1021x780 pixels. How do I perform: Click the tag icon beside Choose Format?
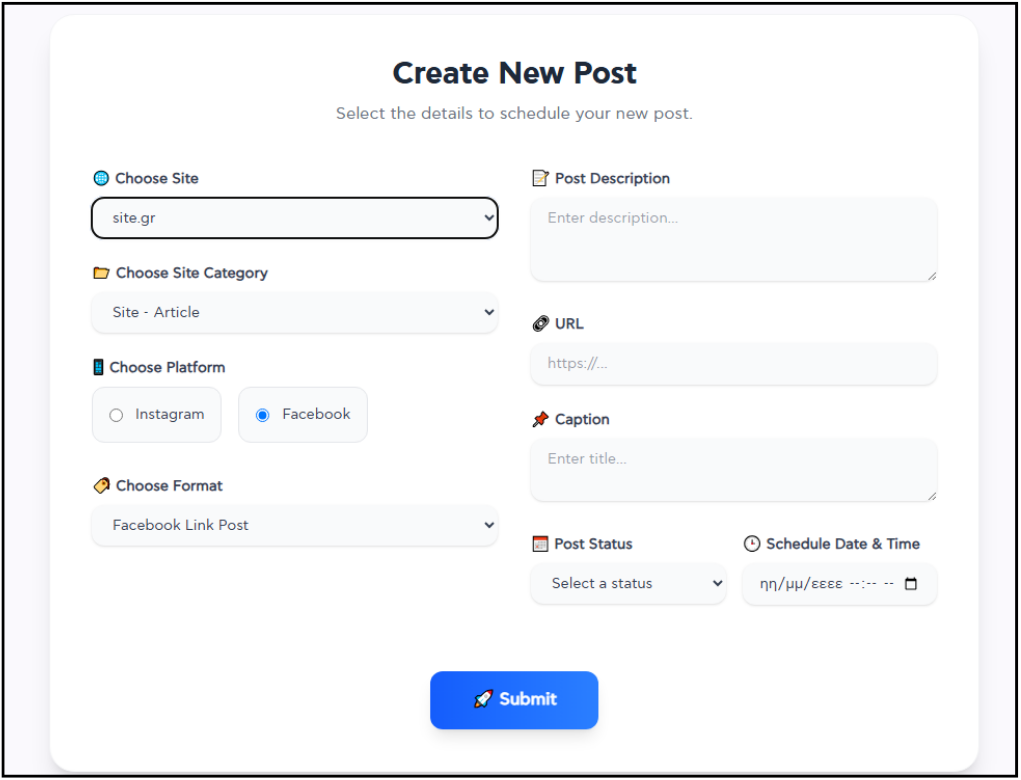[100, 486]
